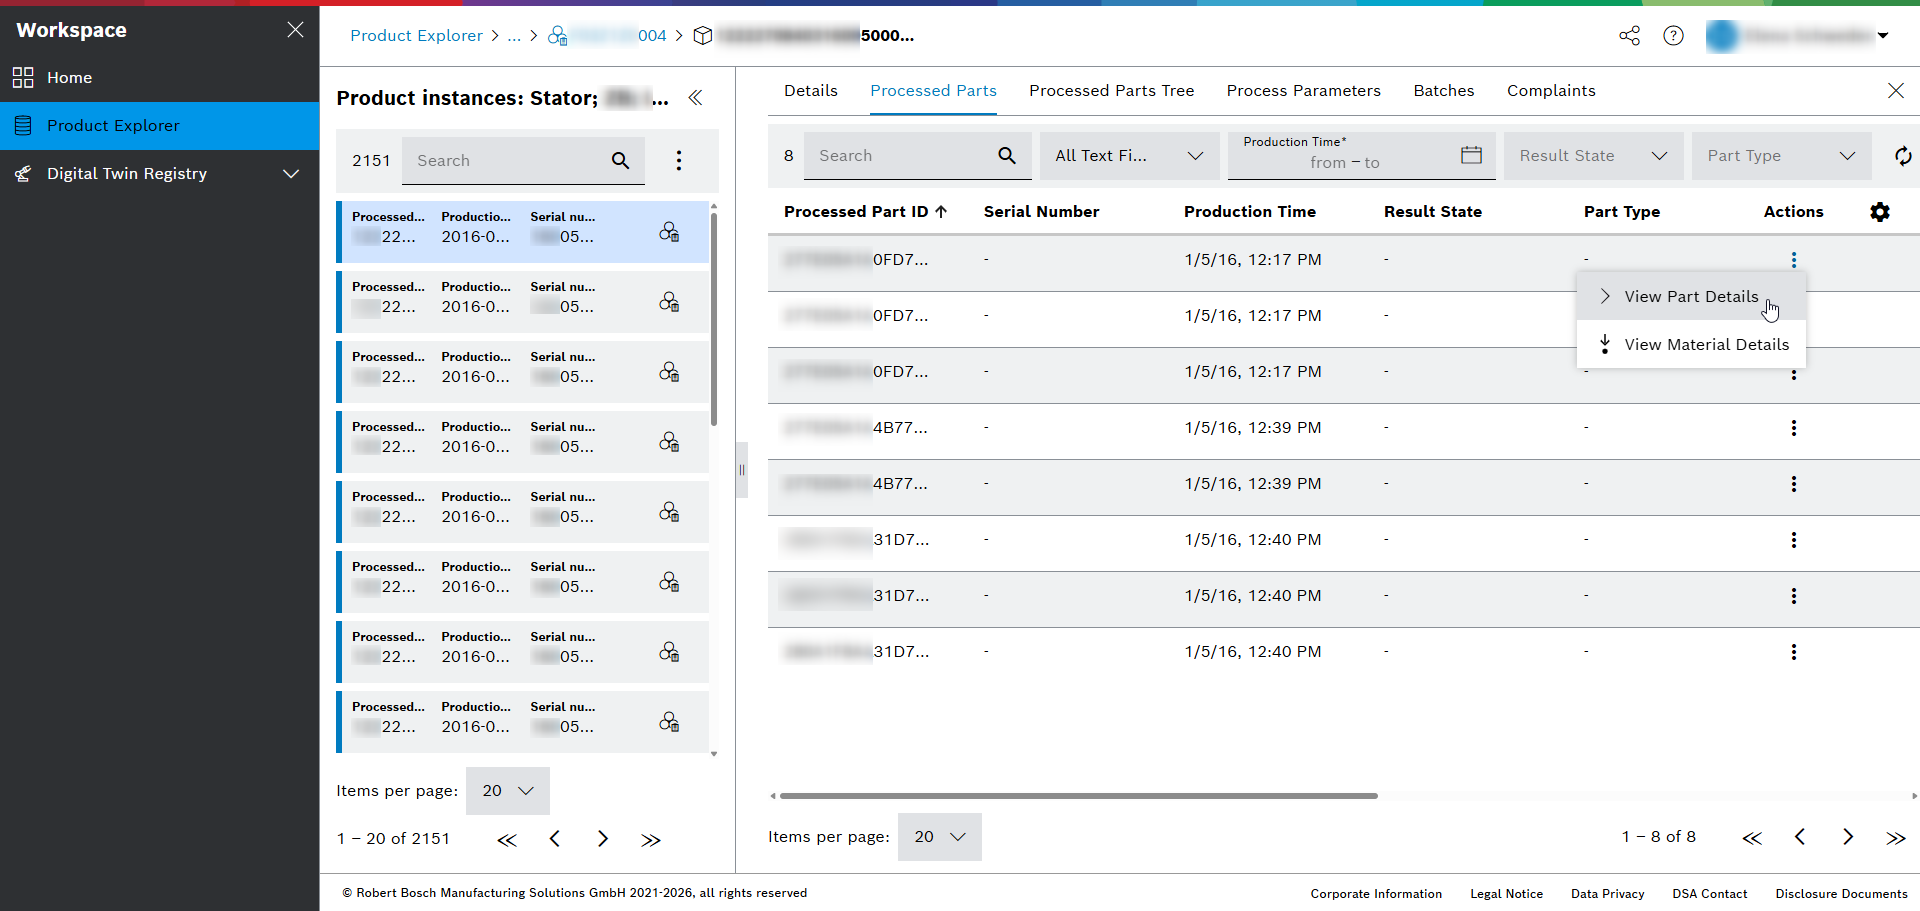
Task: Open Product Explorer breadcrumb link
Action: [416, 36]
